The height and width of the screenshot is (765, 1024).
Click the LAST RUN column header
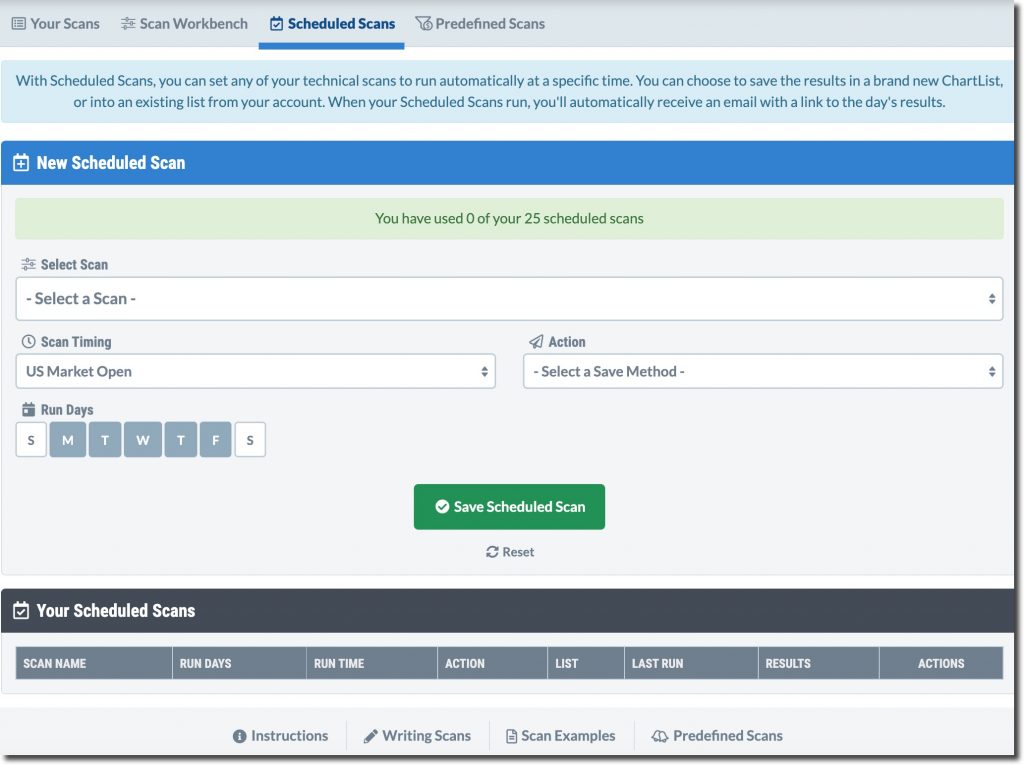point(691,663)
